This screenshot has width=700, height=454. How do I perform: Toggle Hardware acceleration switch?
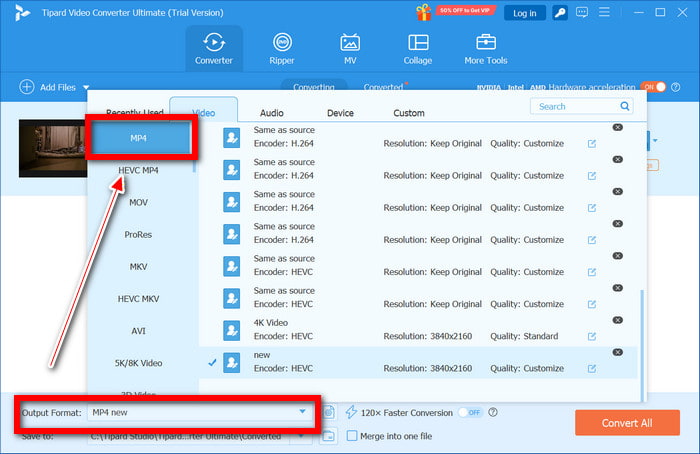coord(652,87)
